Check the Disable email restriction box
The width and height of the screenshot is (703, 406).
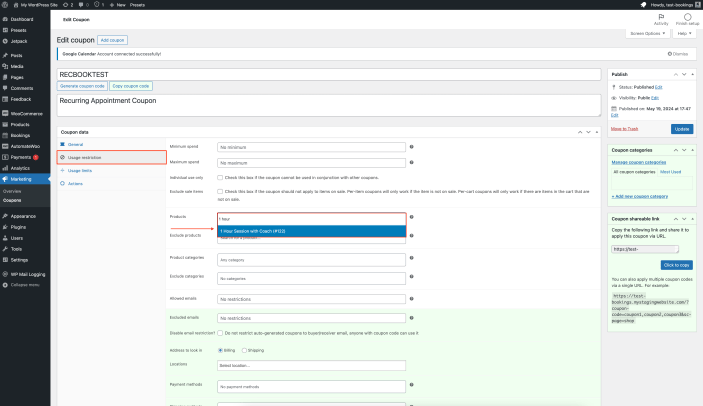coord(220,333)
